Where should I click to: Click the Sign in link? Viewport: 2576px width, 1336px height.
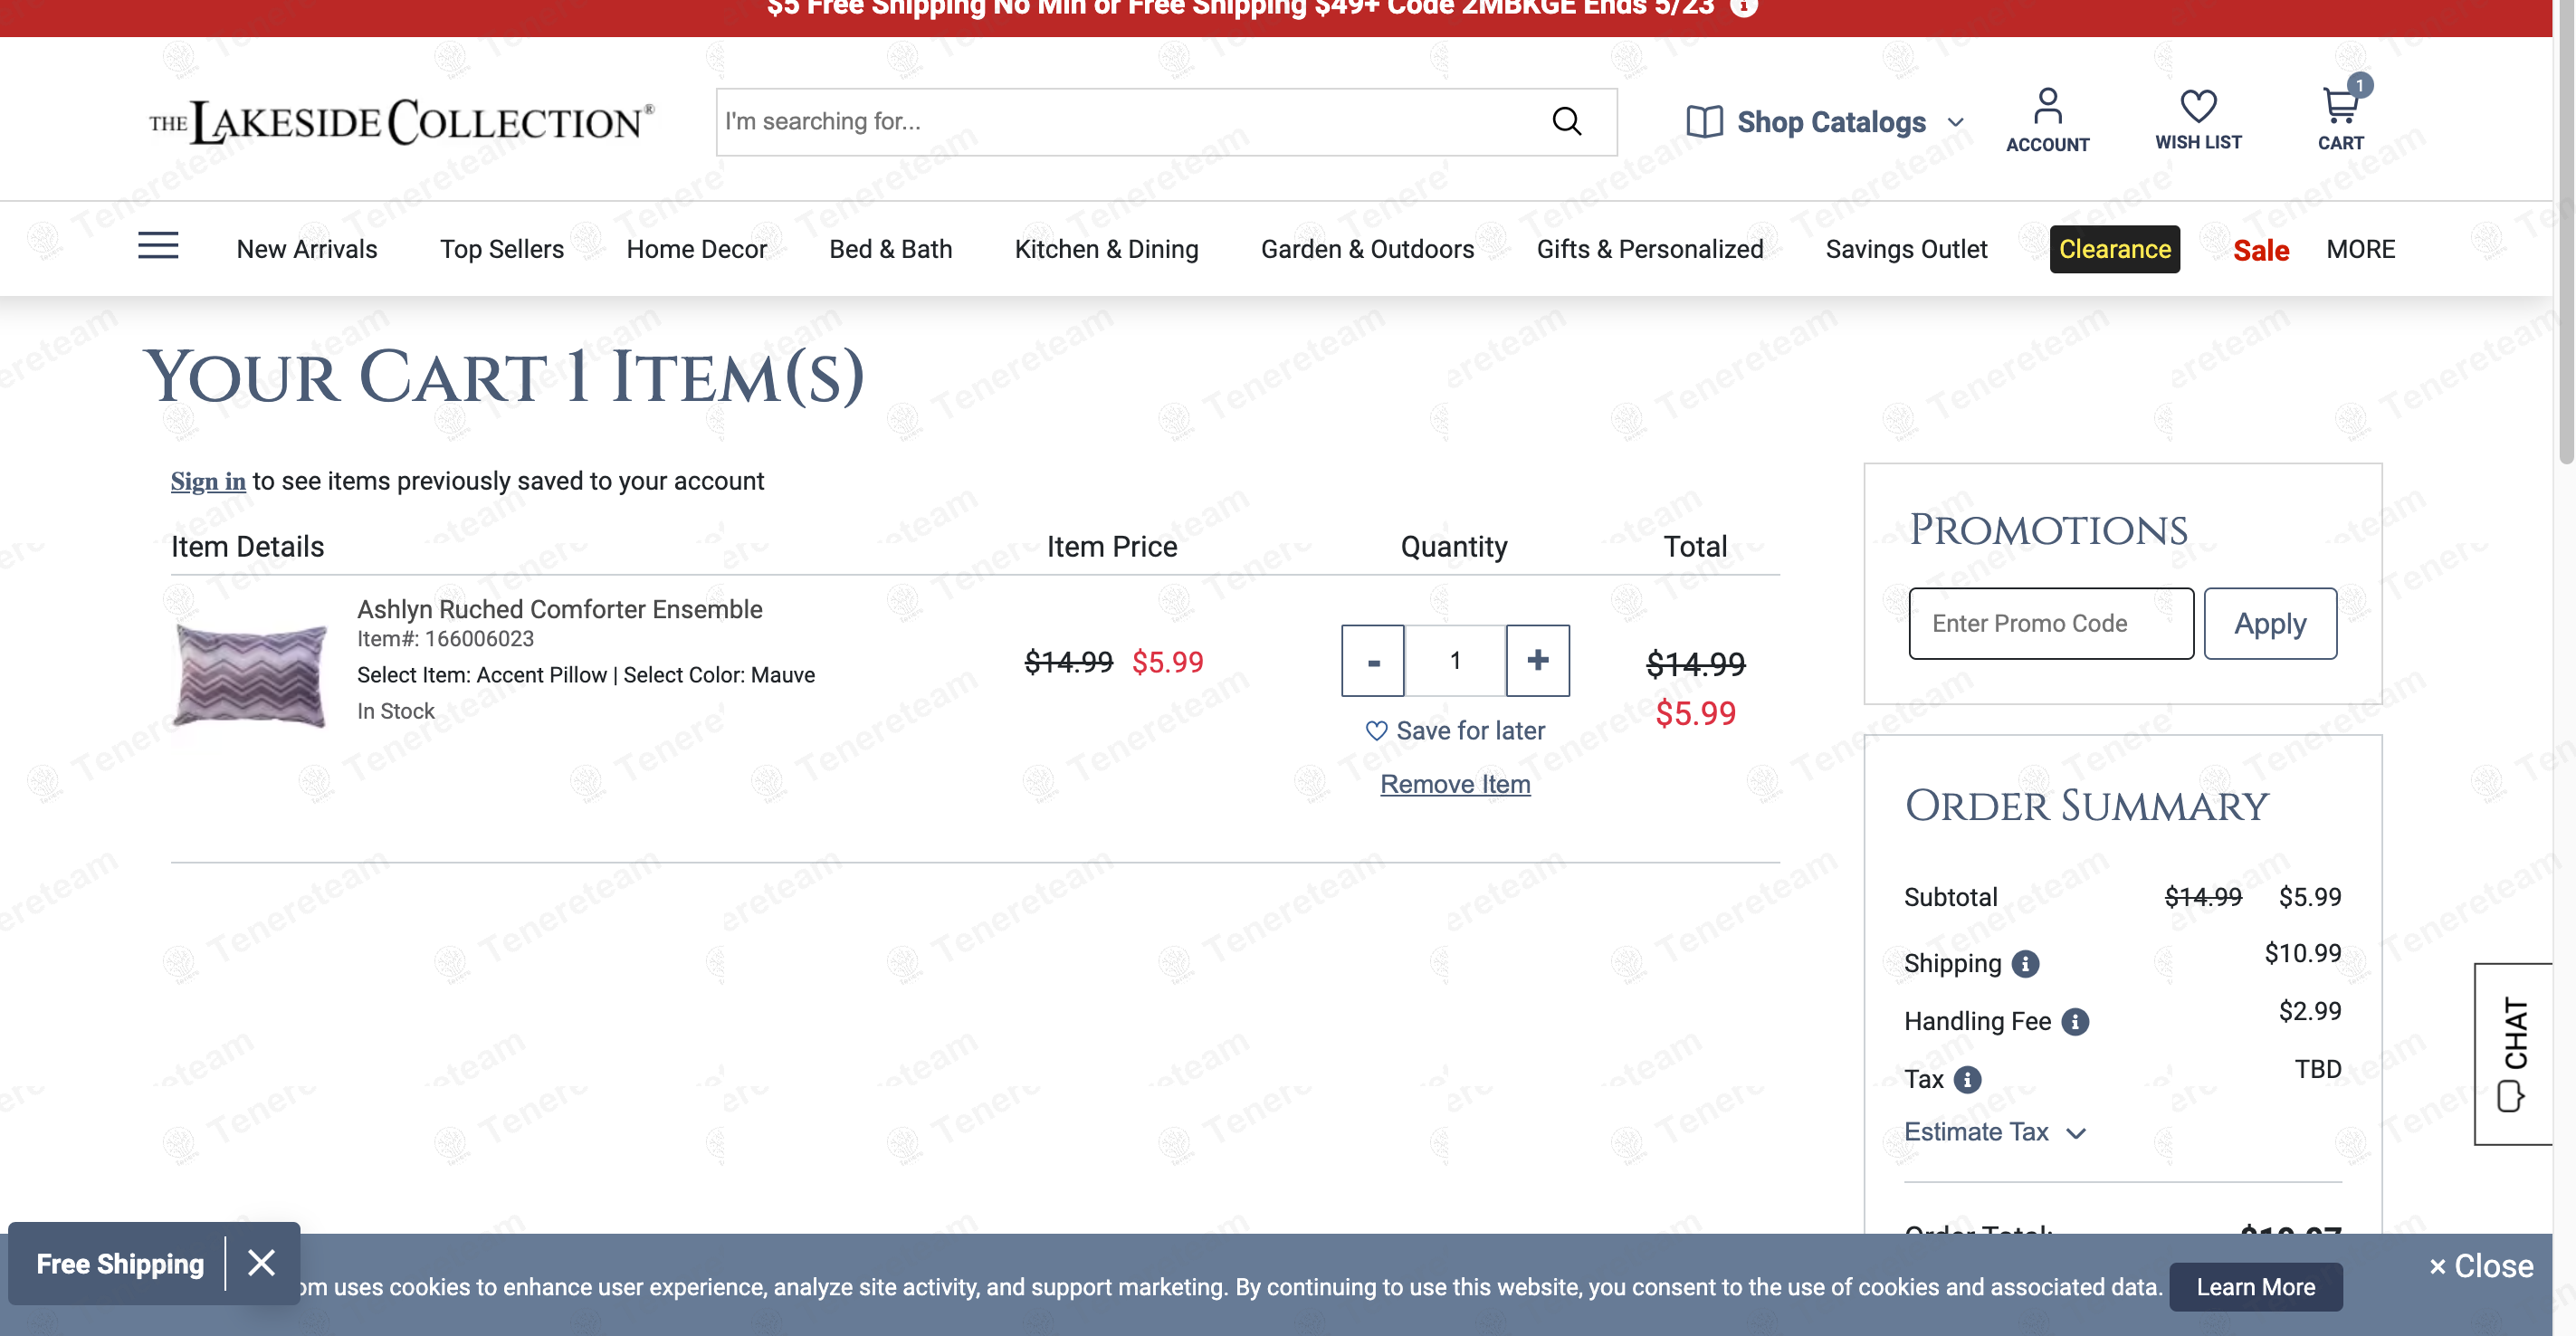point(208,481)
